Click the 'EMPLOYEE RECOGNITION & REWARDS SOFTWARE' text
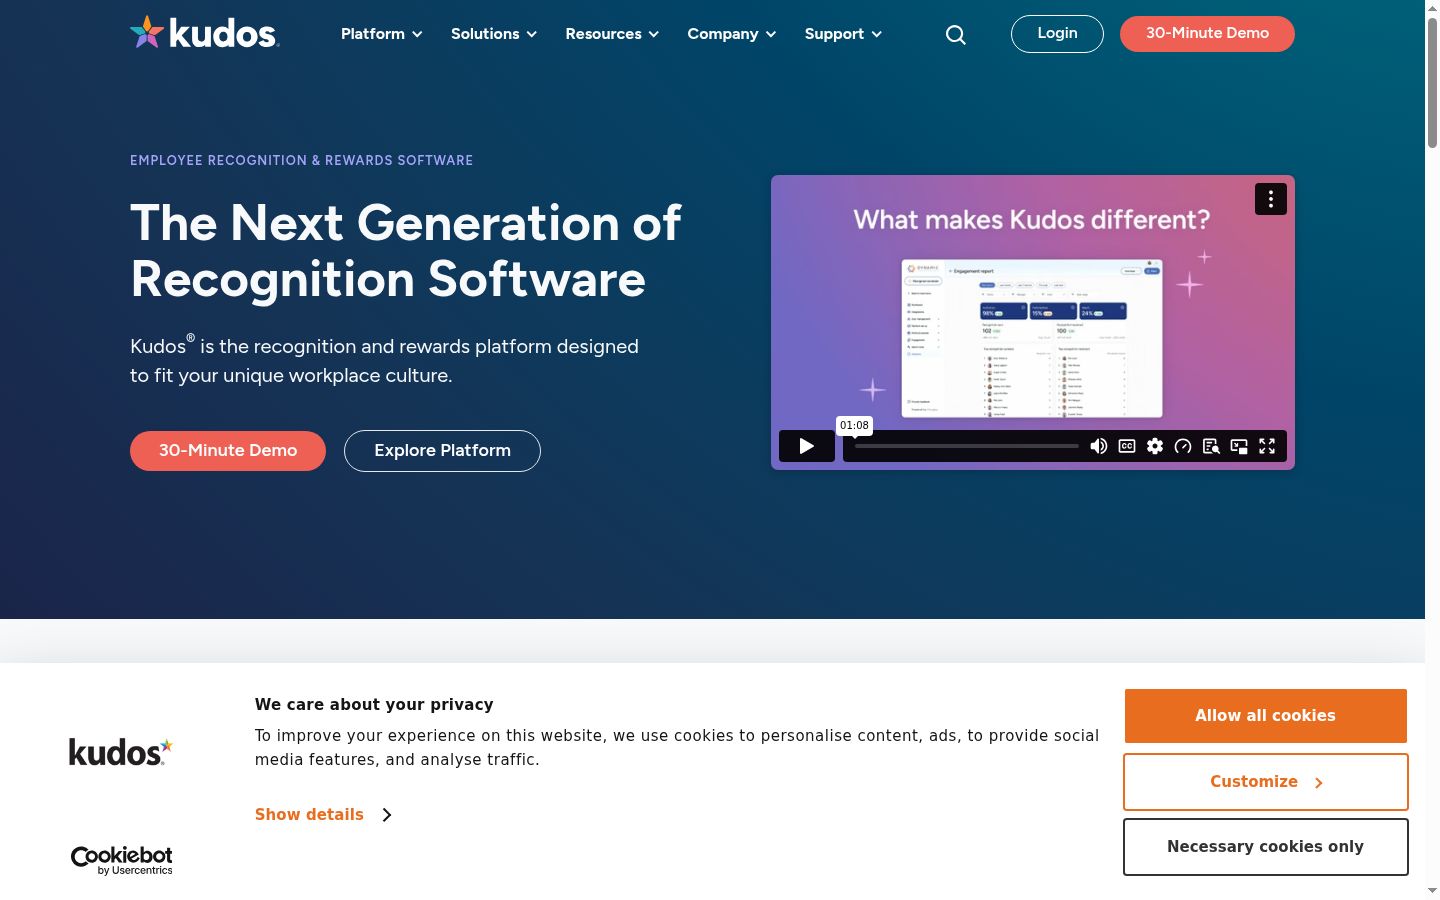 click(x=301, y=160)
